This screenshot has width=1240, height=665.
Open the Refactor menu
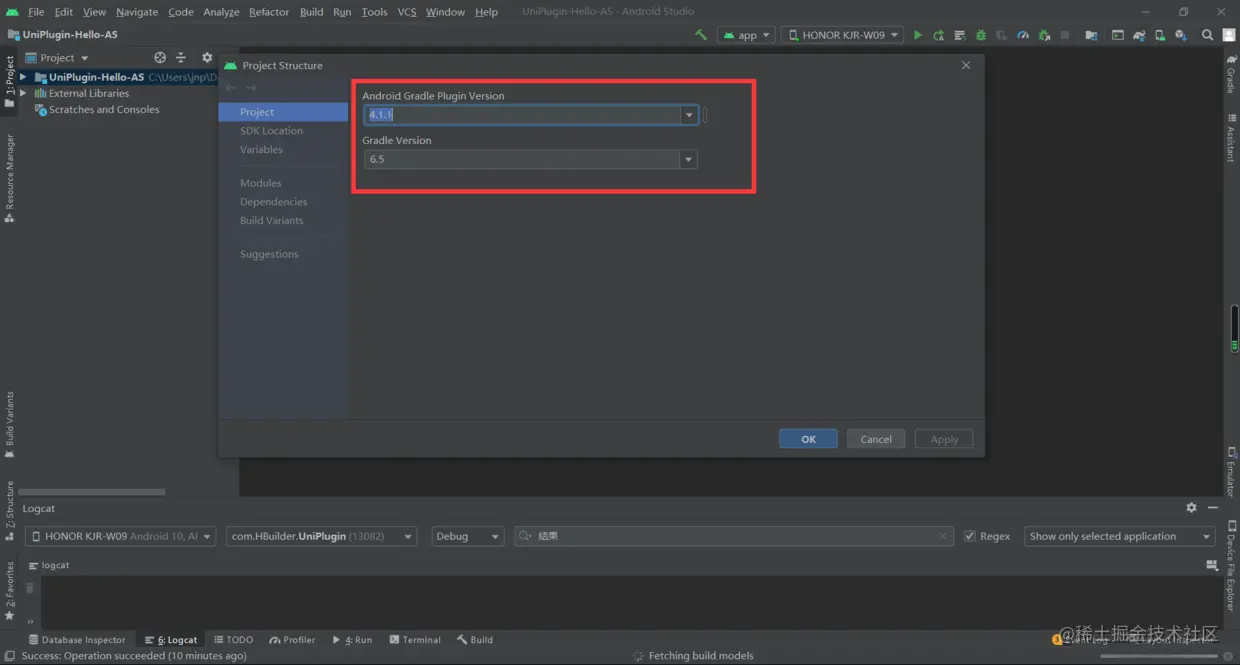click(x=269, y=12)
